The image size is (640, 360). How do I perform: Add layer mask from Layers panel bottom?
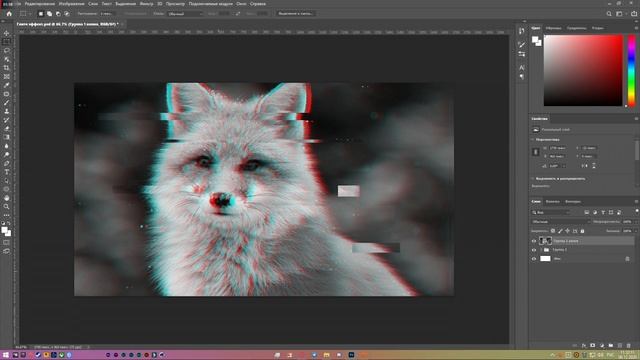click(x=593, y=346)
